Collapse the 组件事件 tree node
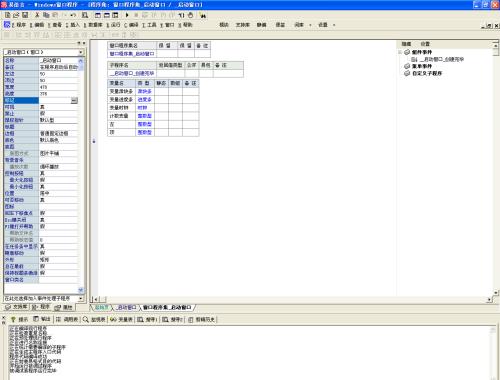The width and height of the screenshot is (500, 380). coord(400,52)
